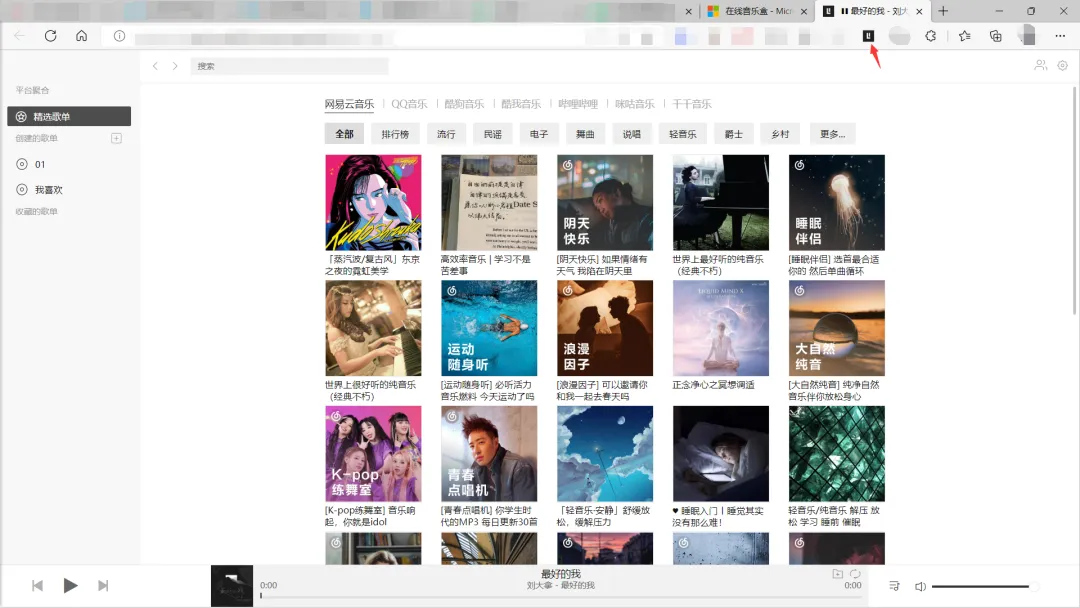Open the 正念净心之冥想调适 playlist cover
The width and height of the screenshot is (1080, 608).
(720, 328)
